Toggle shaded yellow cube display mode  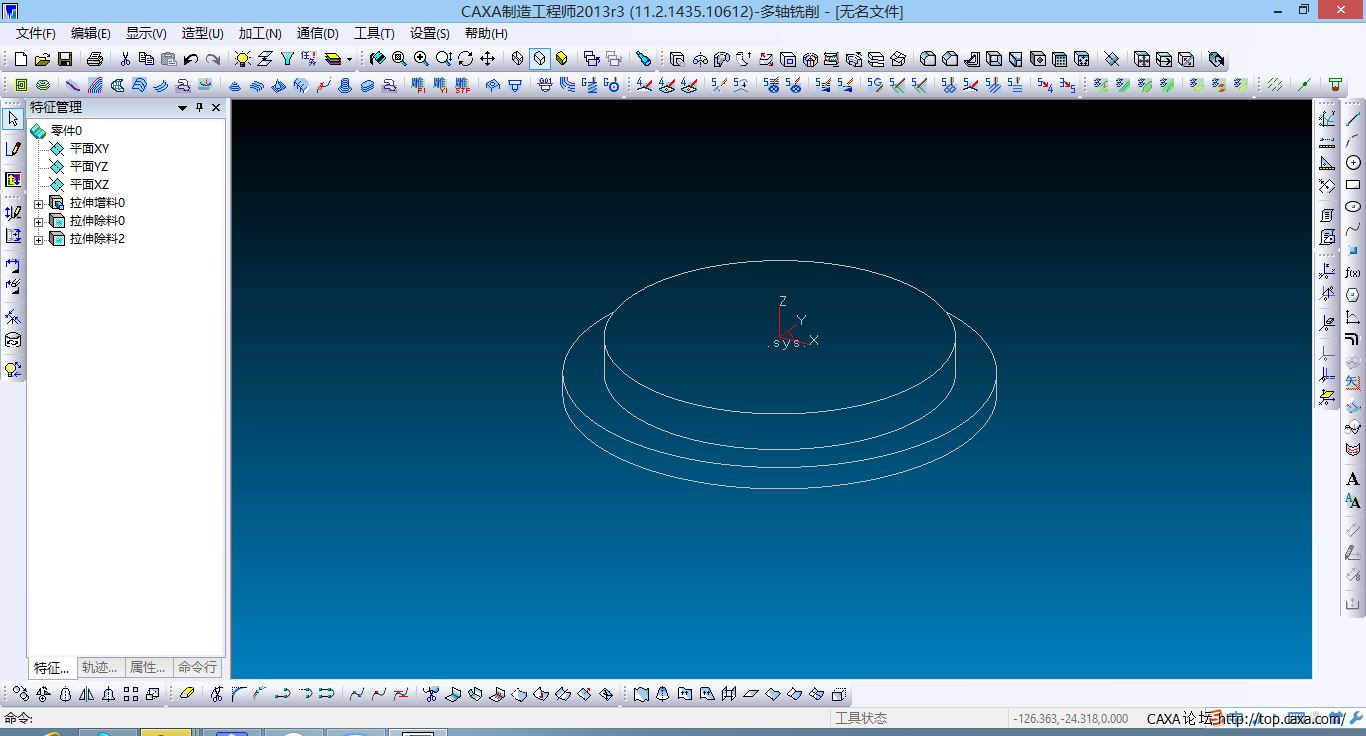click(x=562, y=59)
